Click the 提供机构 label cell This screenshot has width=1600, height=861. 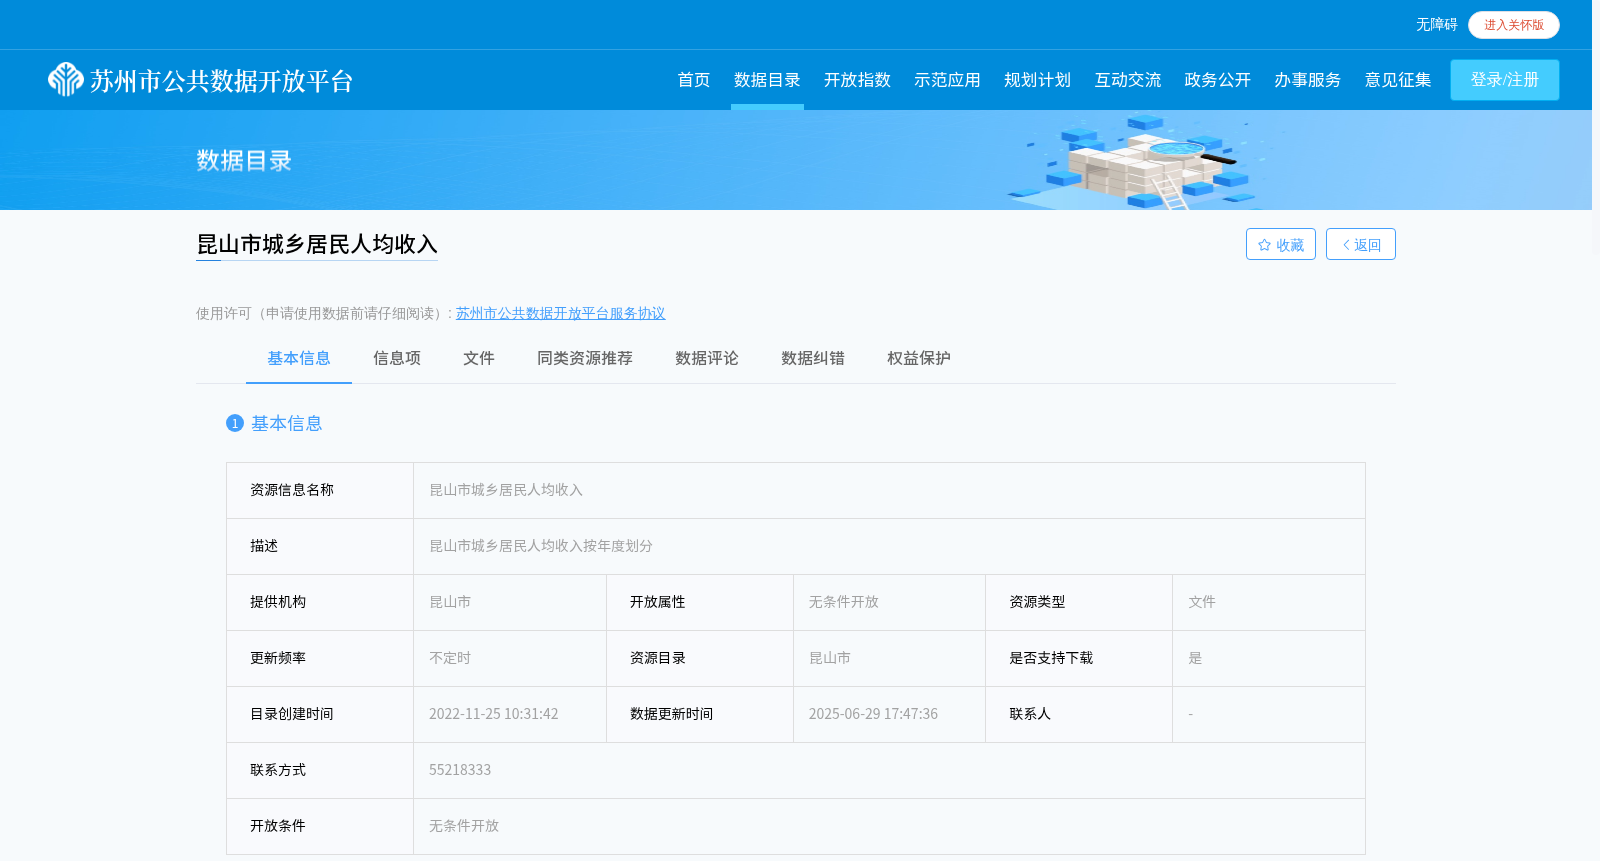click(x=320, y=602)
